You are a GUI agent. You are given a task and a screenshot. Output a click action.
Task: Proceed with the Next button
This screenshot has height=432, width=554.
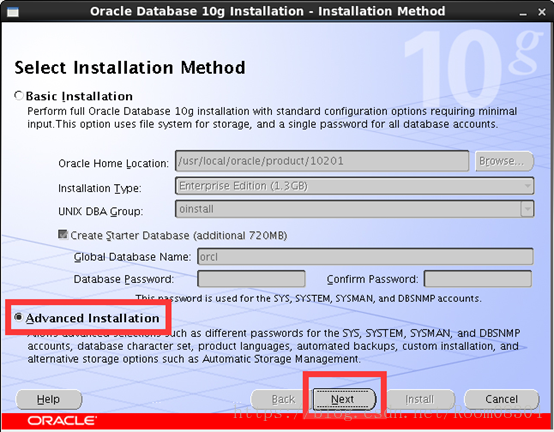pos(344,400)
